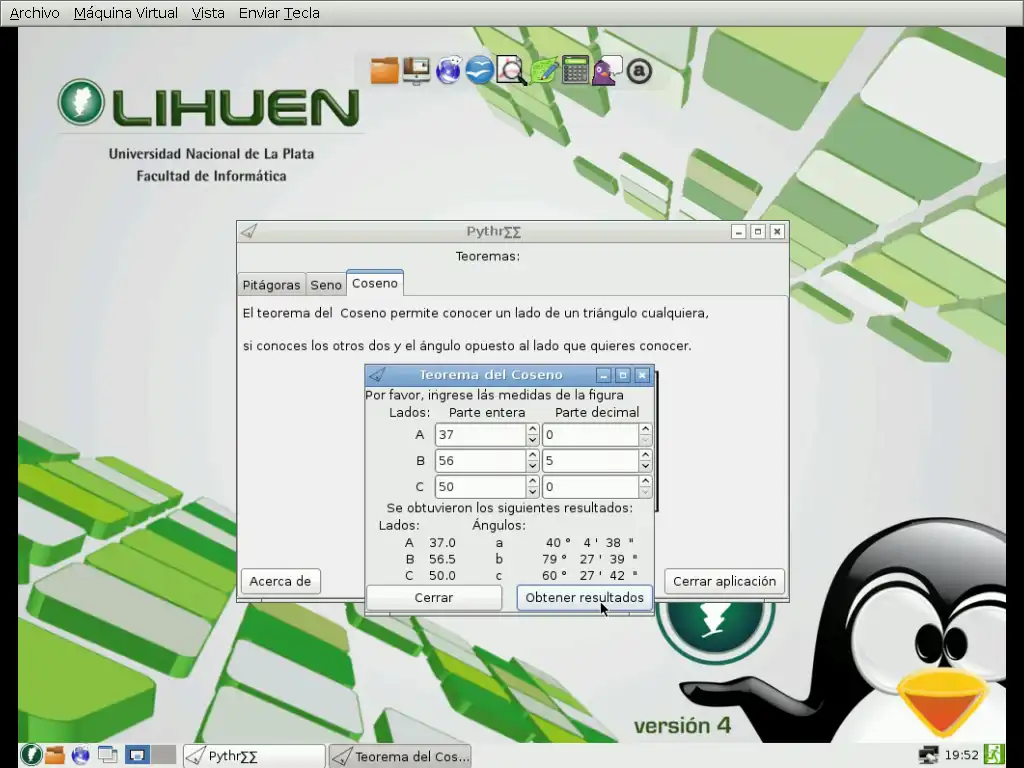The width and height of the screenshot is (1024, 768).
Task: Click the clock showing 19:52
Action: tap(961, 756)
